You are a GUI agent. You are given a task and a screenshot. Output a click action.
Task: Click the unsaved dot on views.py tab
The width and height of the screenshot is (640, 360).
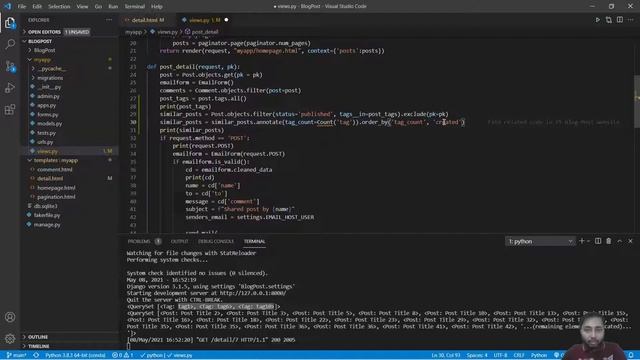coord(226,20)
